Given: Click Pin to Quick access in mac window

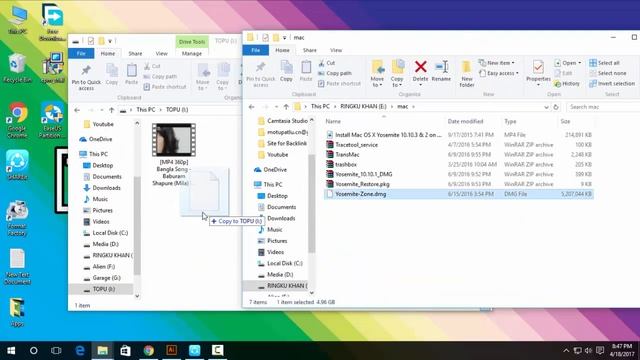Looking at the screenshot, I should [260, 74].
